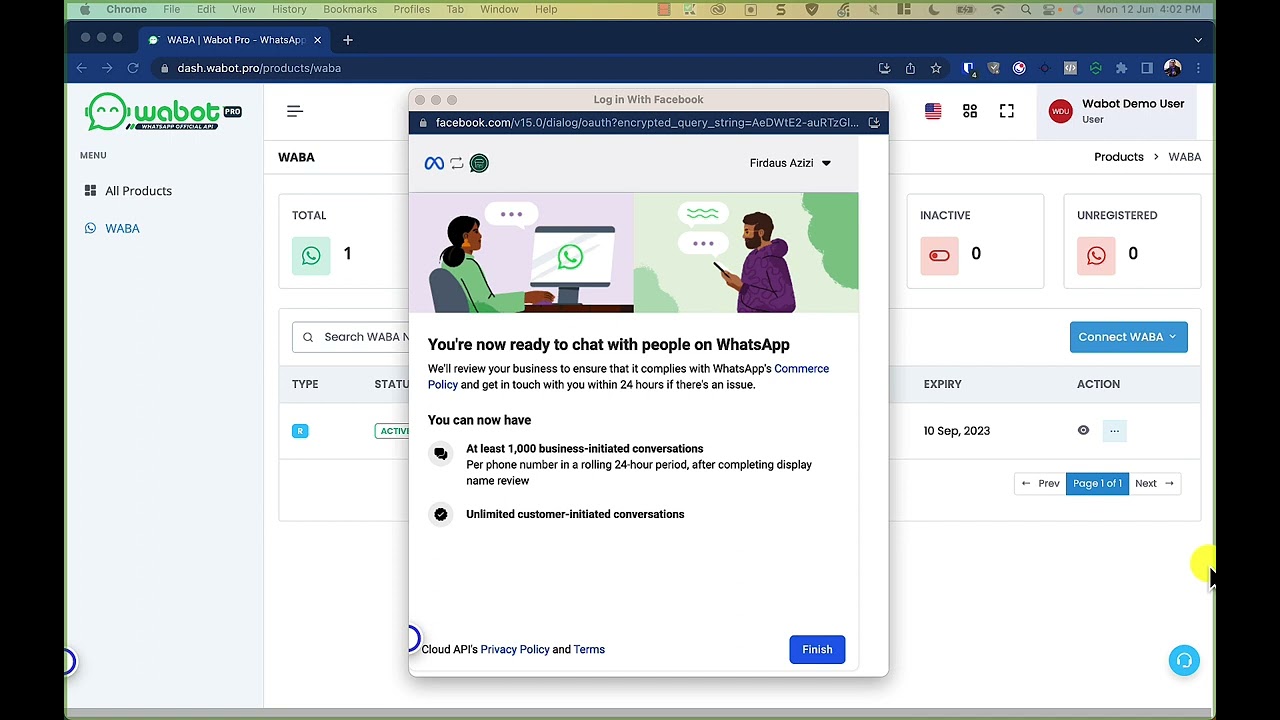This screenshot has height=720, width=1280.
Task: Go to the Next page
Action: coord(1154,483)
